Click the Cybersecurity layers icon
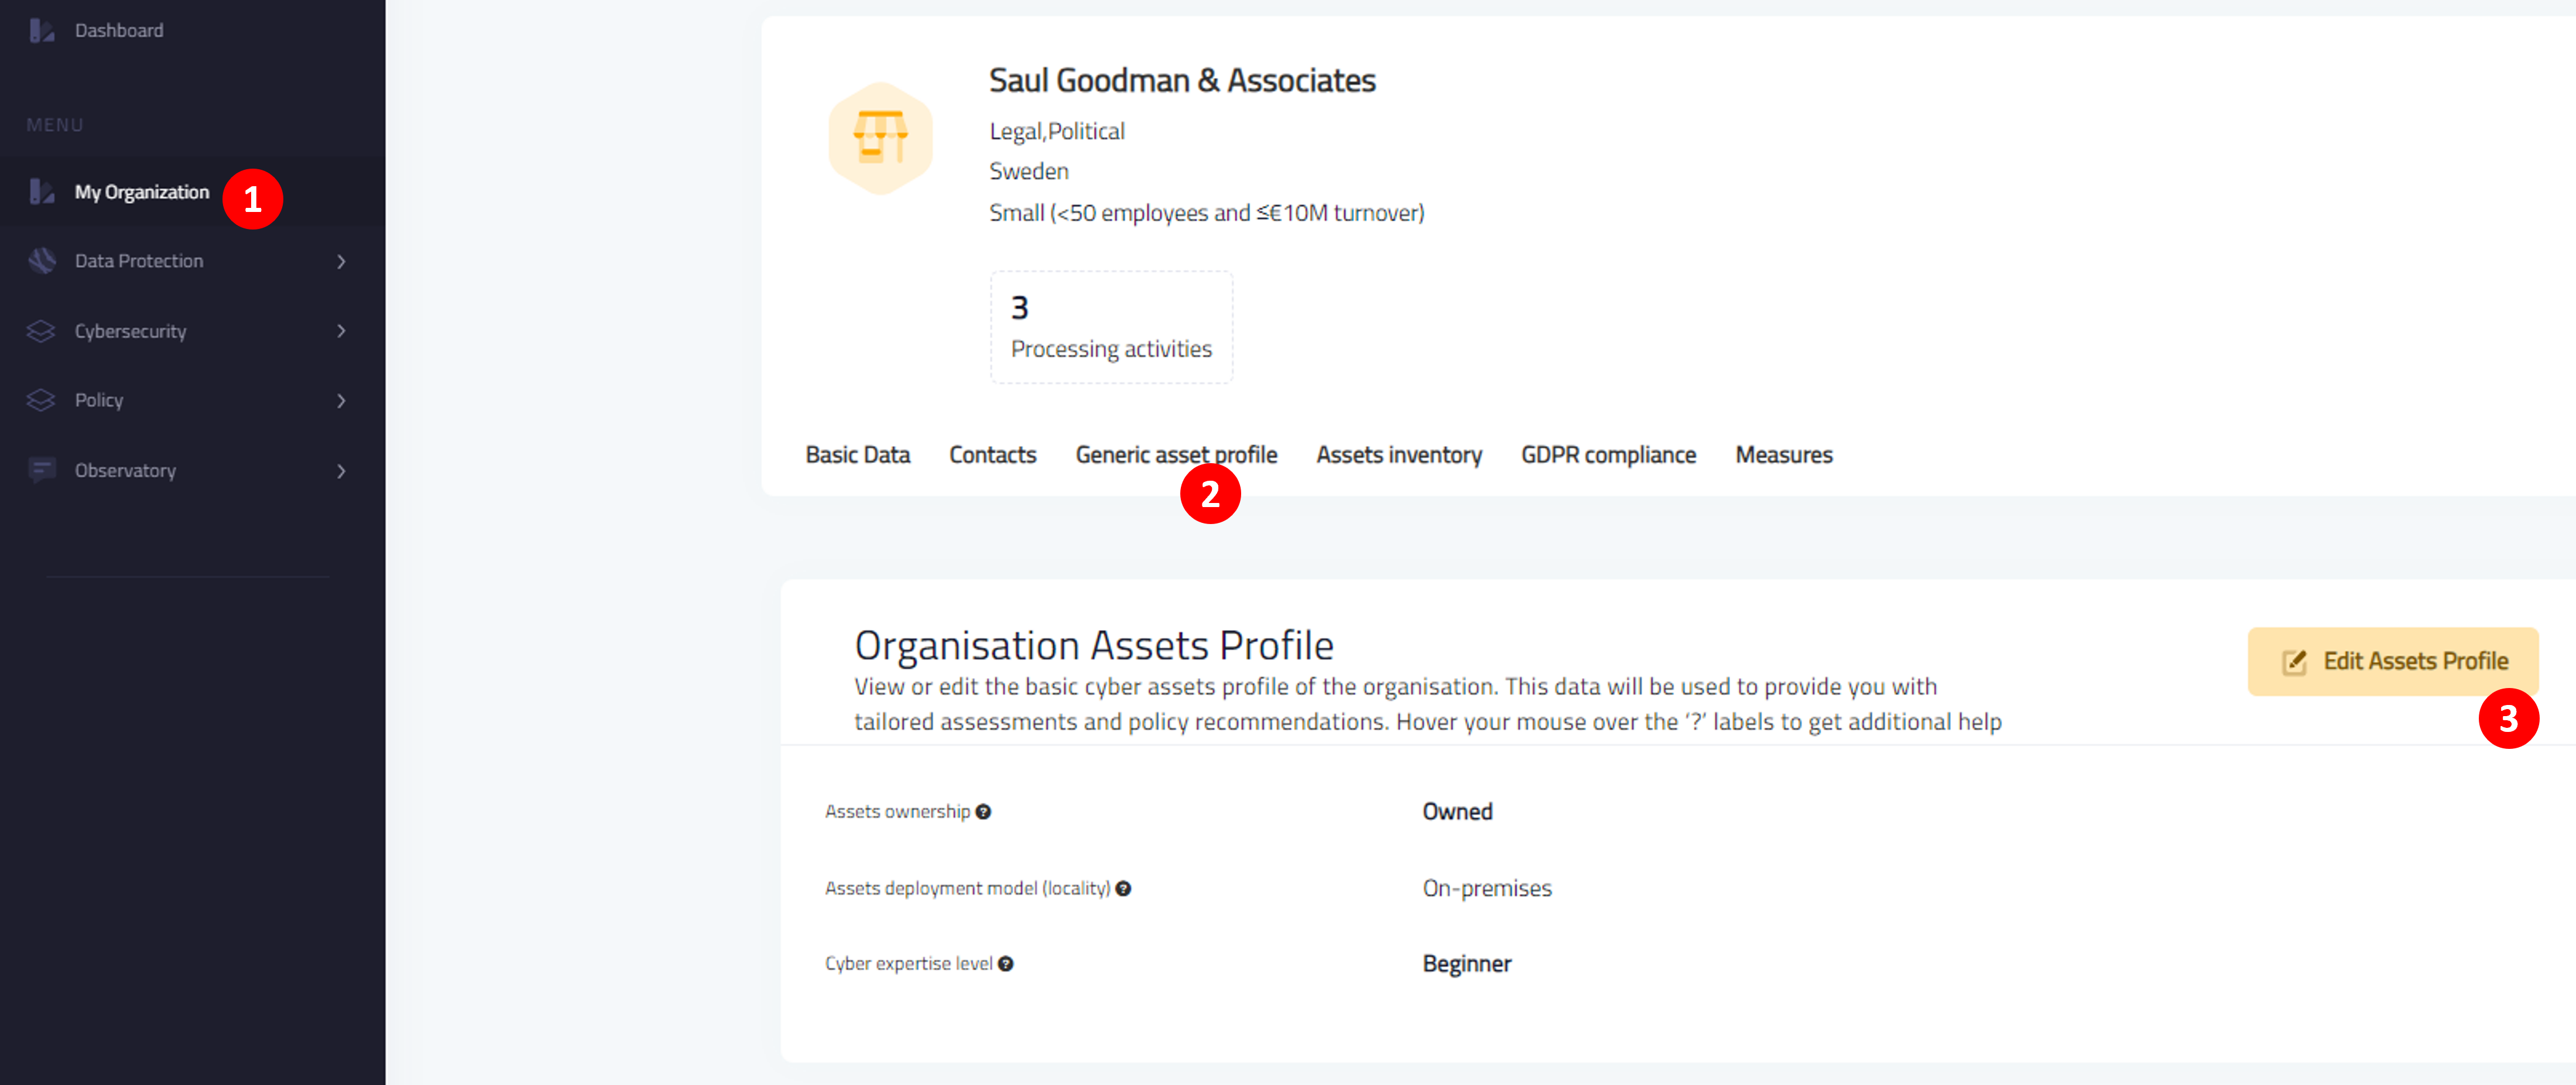The height and width of the screenshot is (1085, 2576). (x=41, y=331)
